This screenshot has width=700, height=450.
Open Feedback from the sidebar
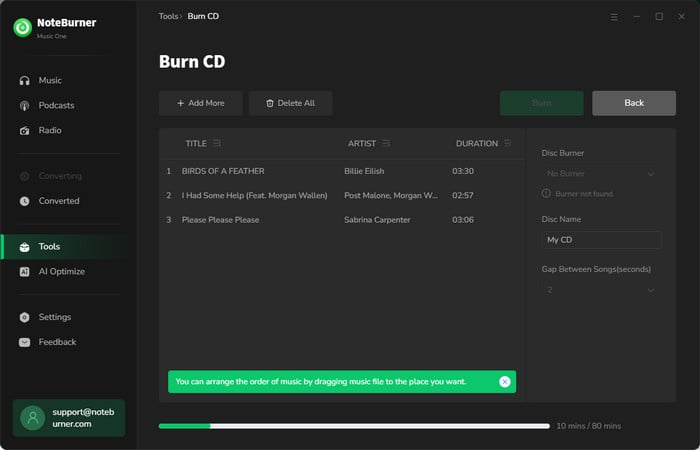coord(57,342)
